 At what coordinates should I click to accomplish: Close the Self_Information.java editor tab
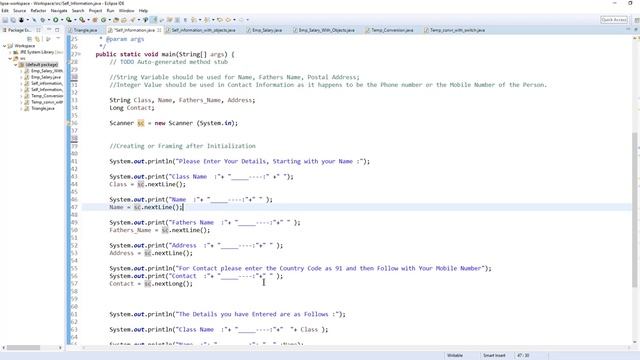coord(159,30)
